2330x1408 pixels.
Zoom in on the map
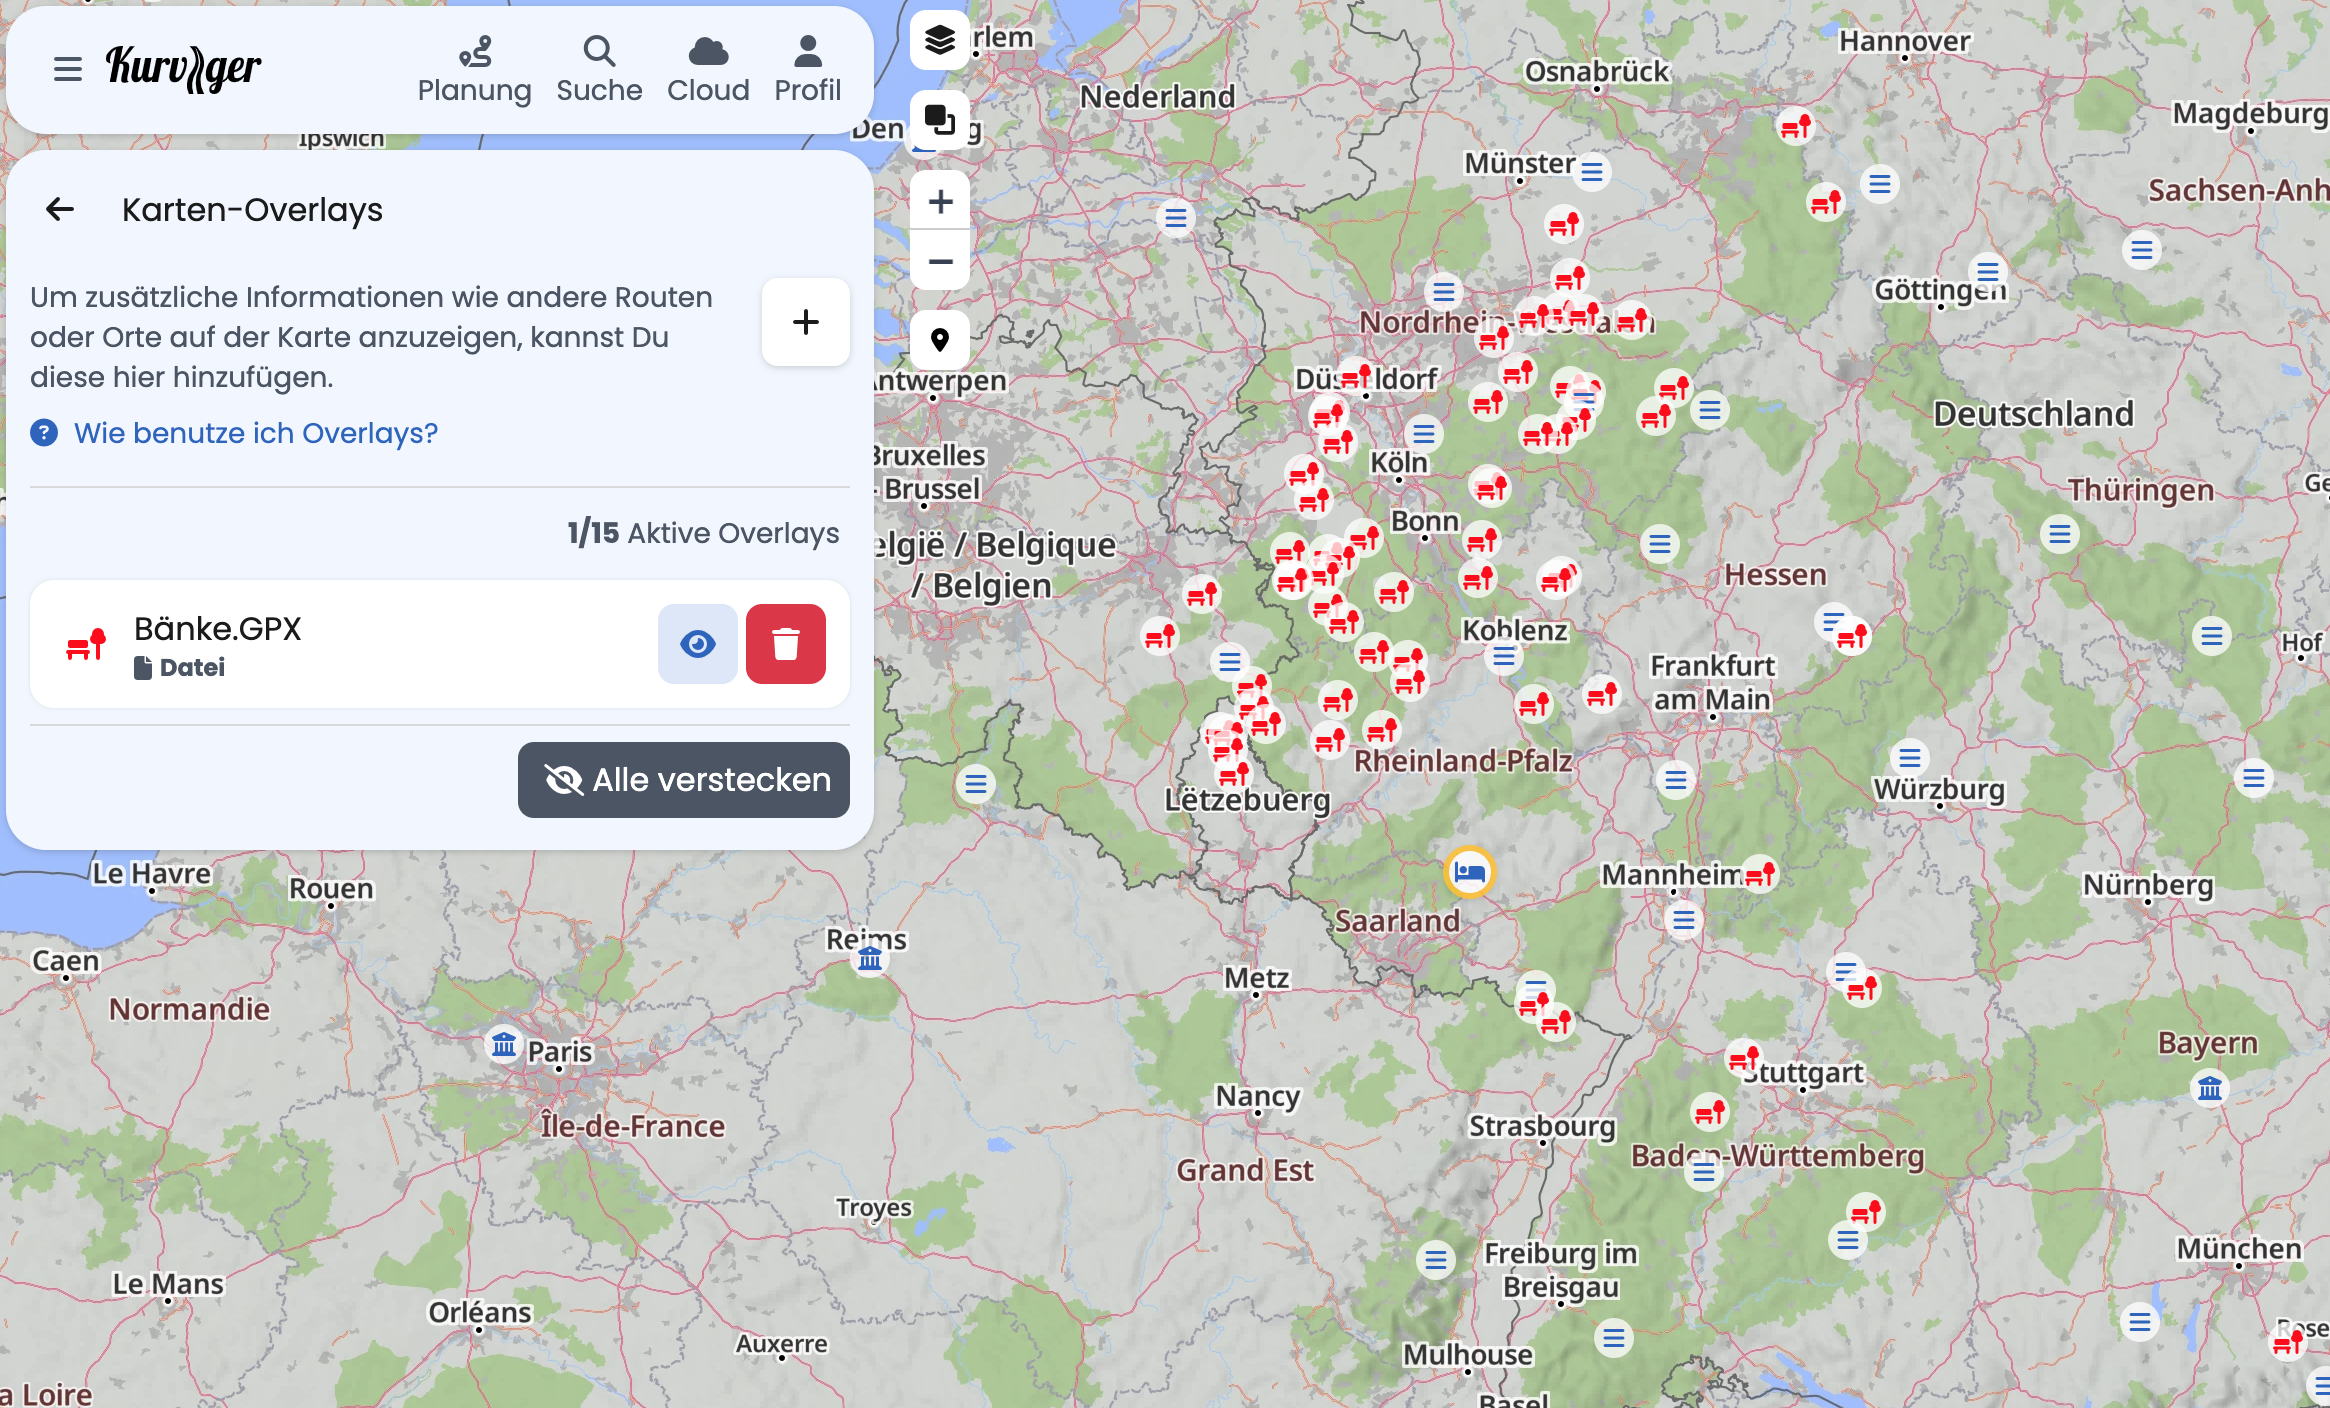coord(939,202)
